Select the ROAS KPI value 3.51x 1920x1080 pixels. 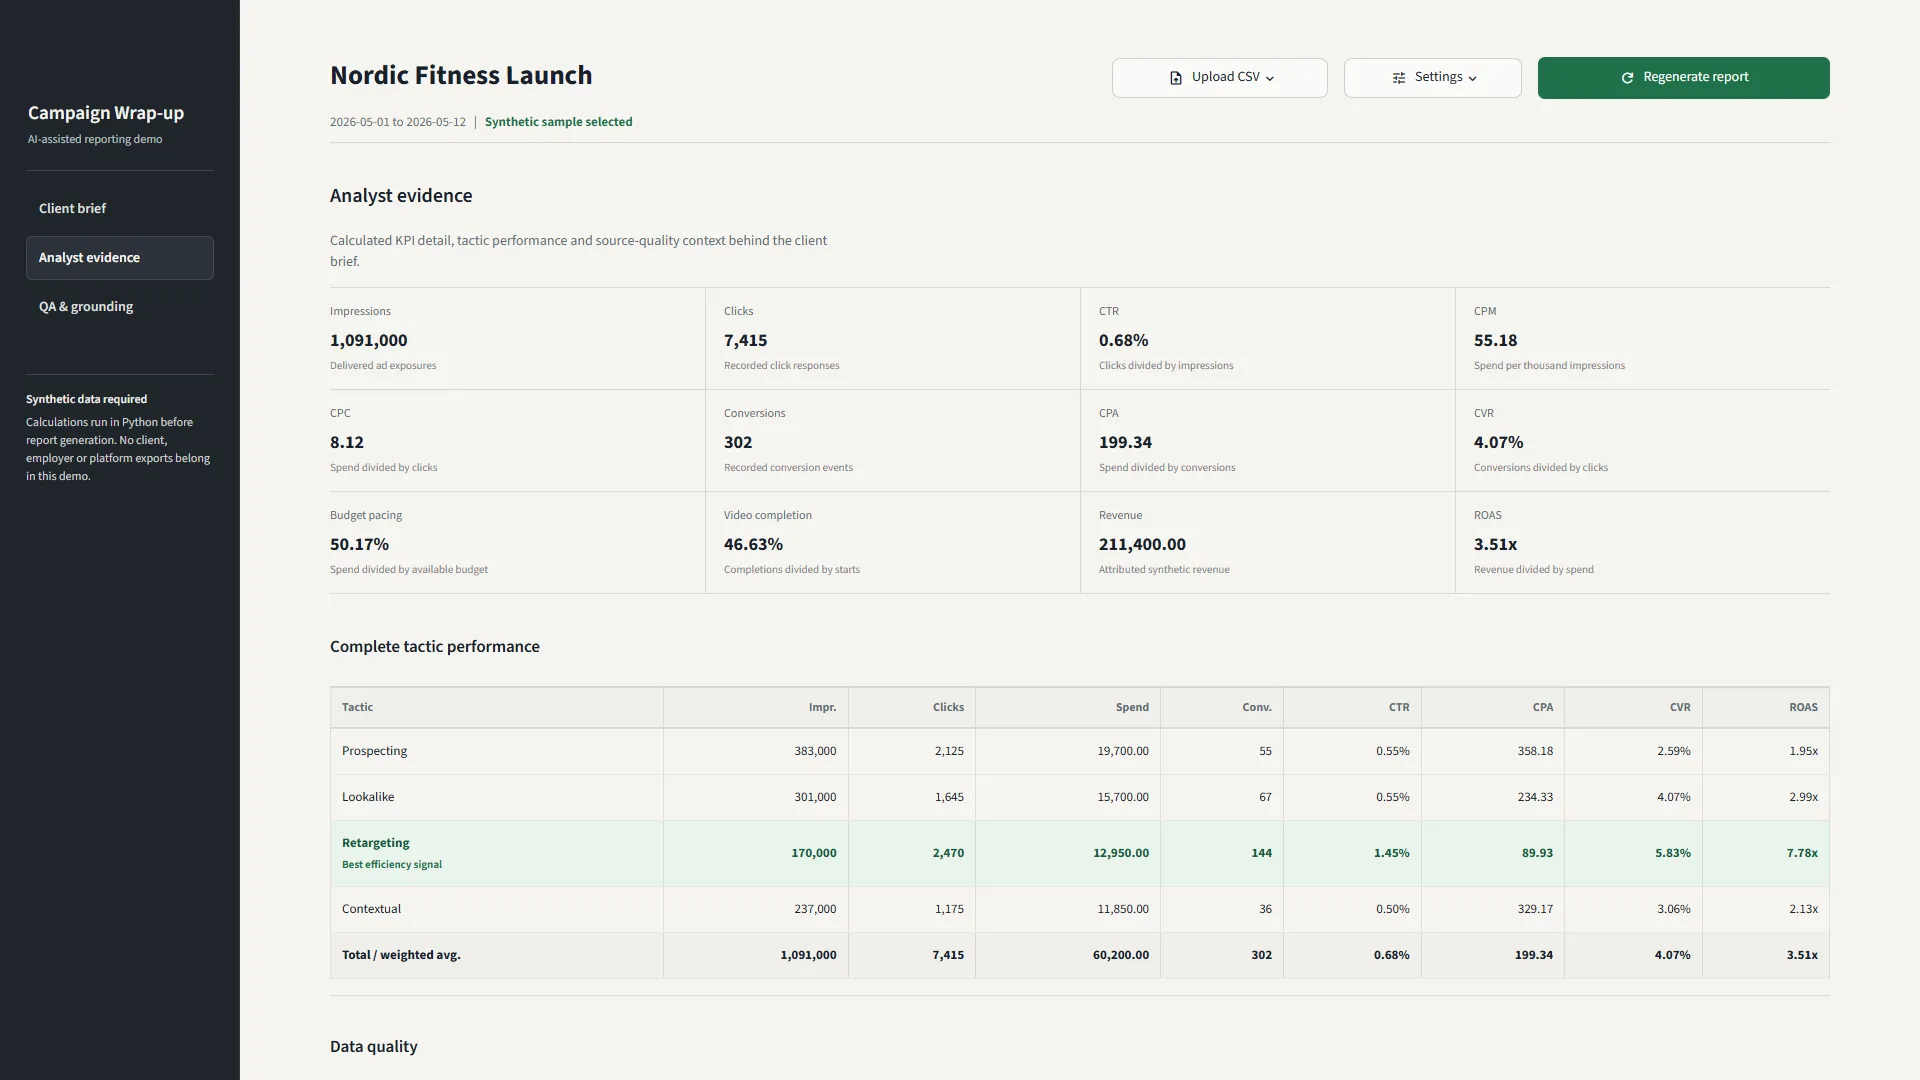point(1495,545)
